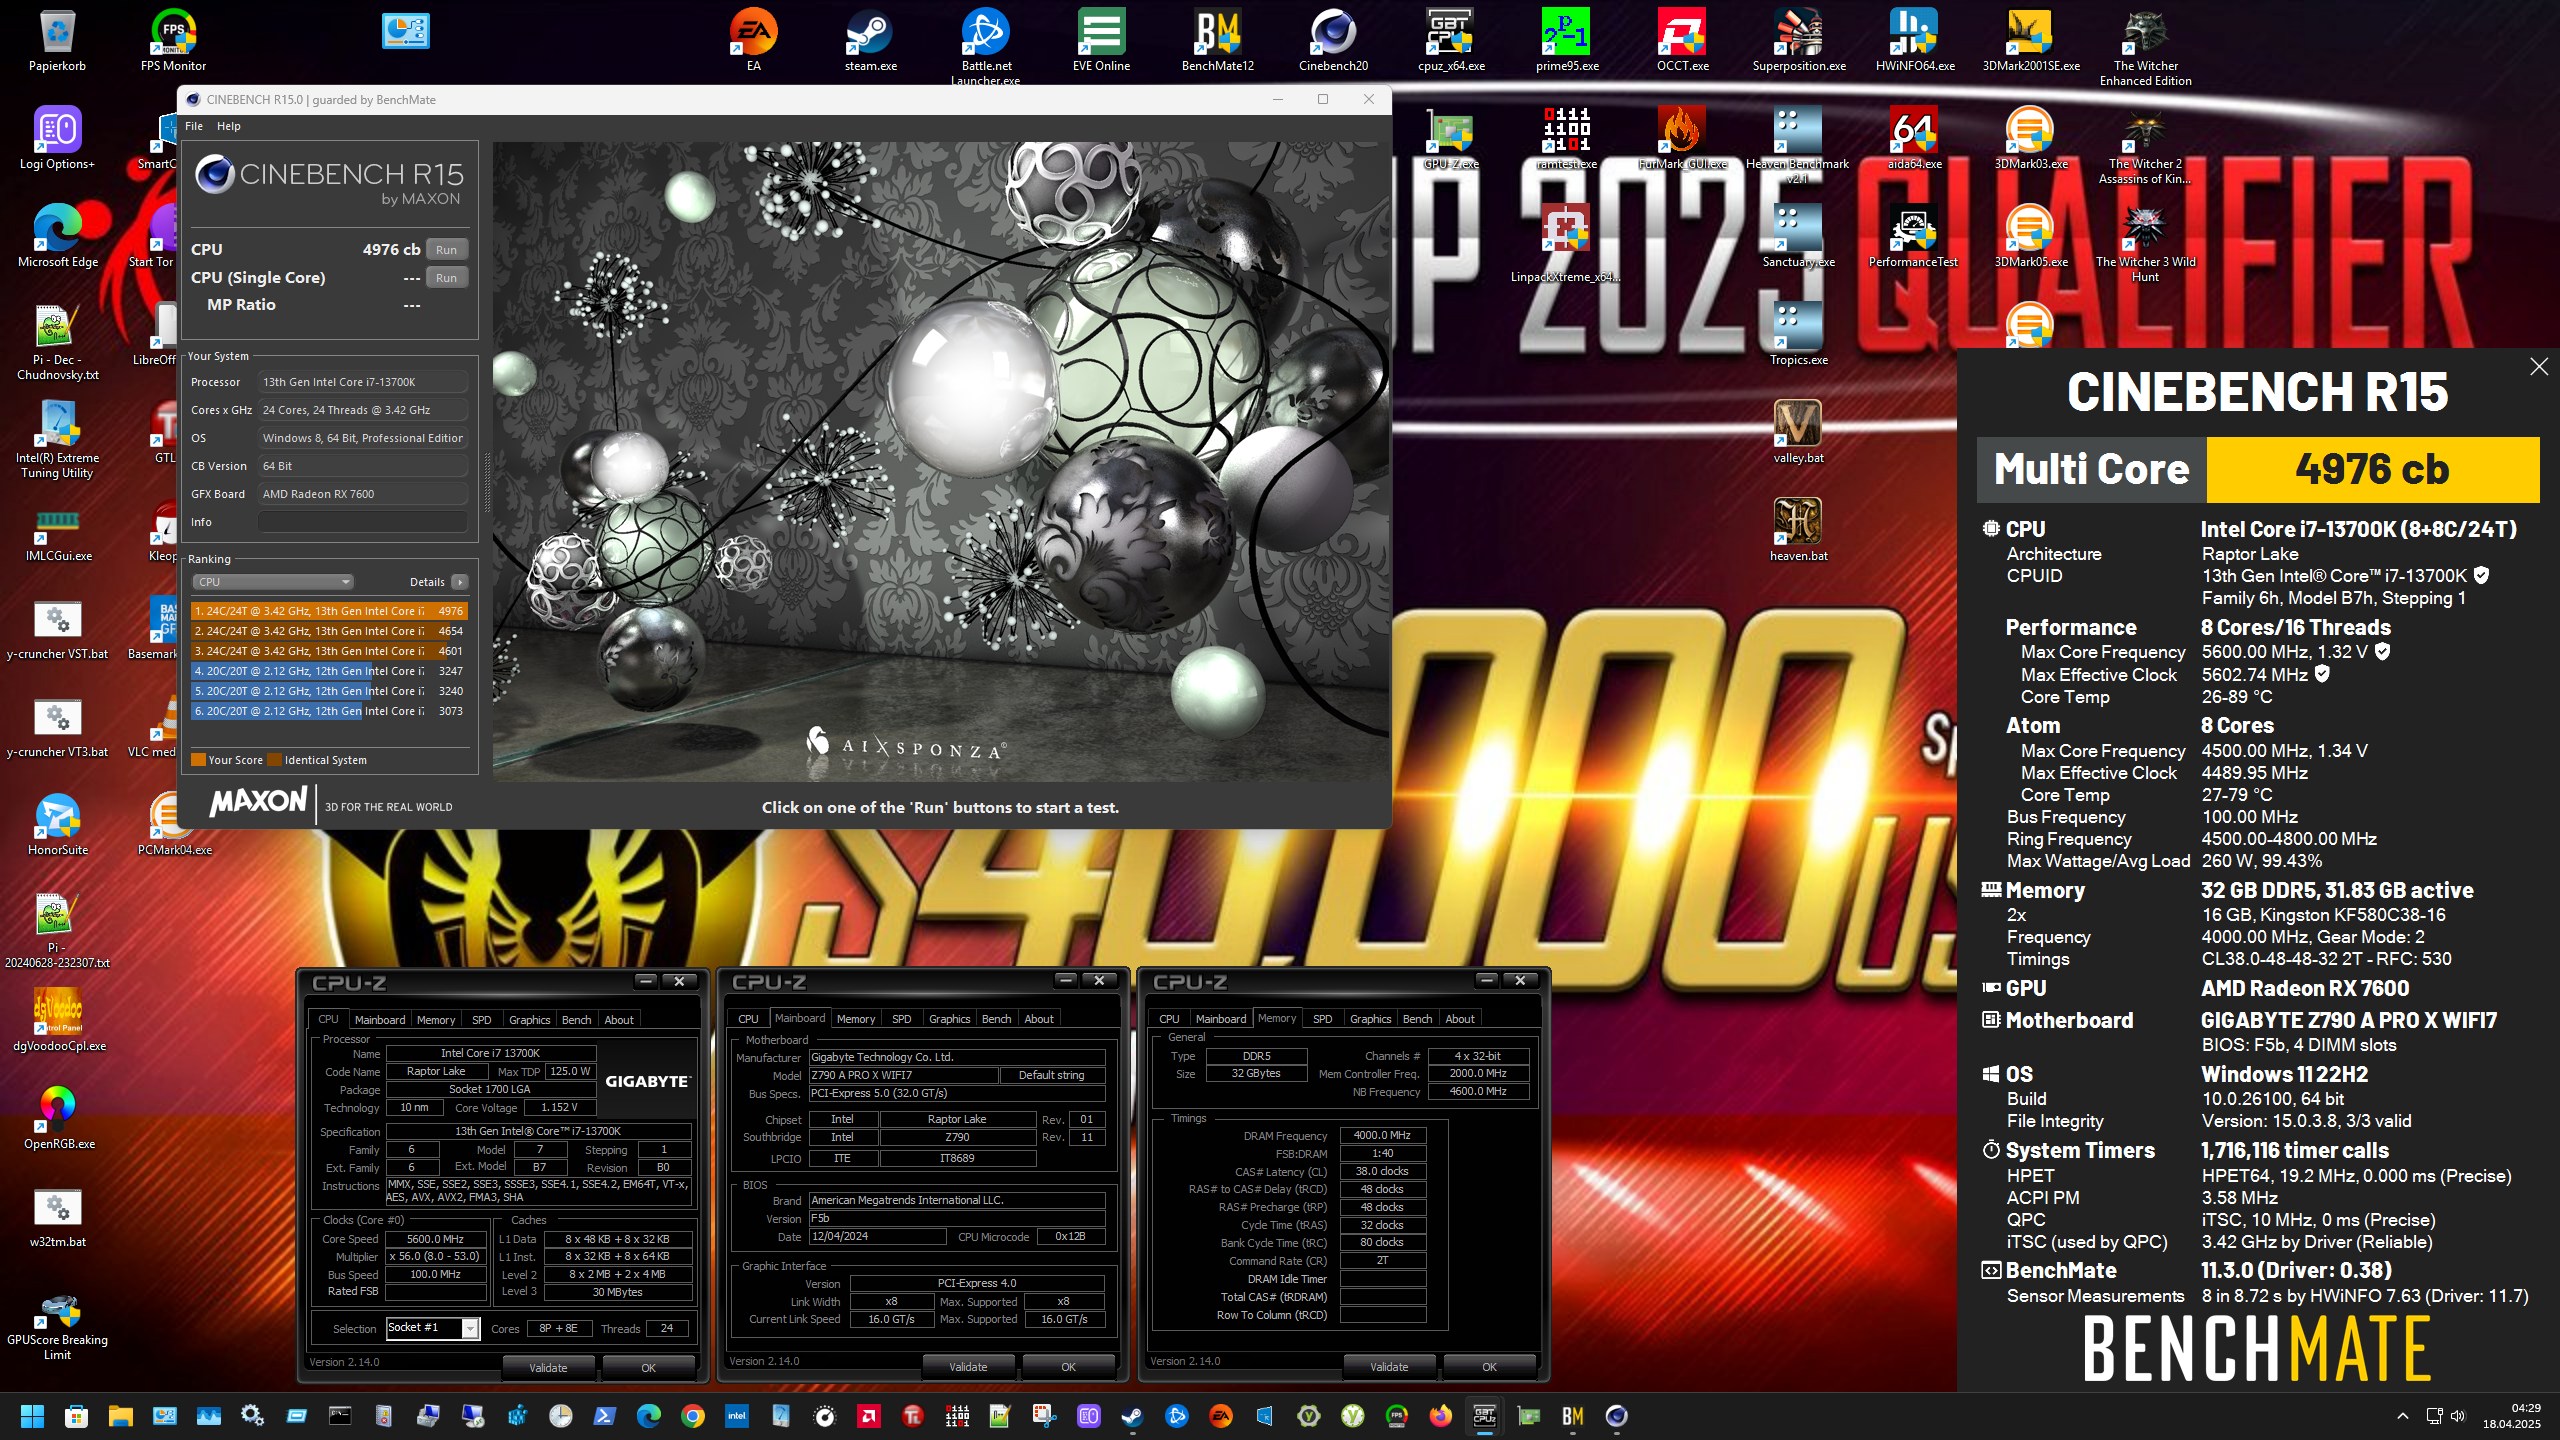Open About tab in right CPU-Z window
This screenshot has height=1440, width=2560.
point(1460,1019)
